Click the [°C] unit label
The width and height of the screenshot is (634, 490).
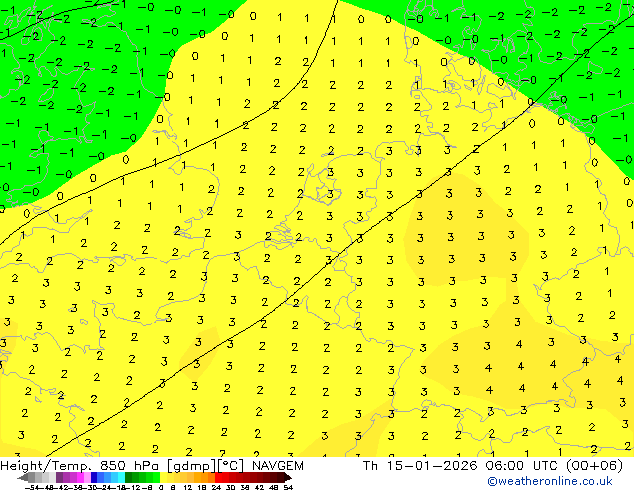[x=230, y=466]
